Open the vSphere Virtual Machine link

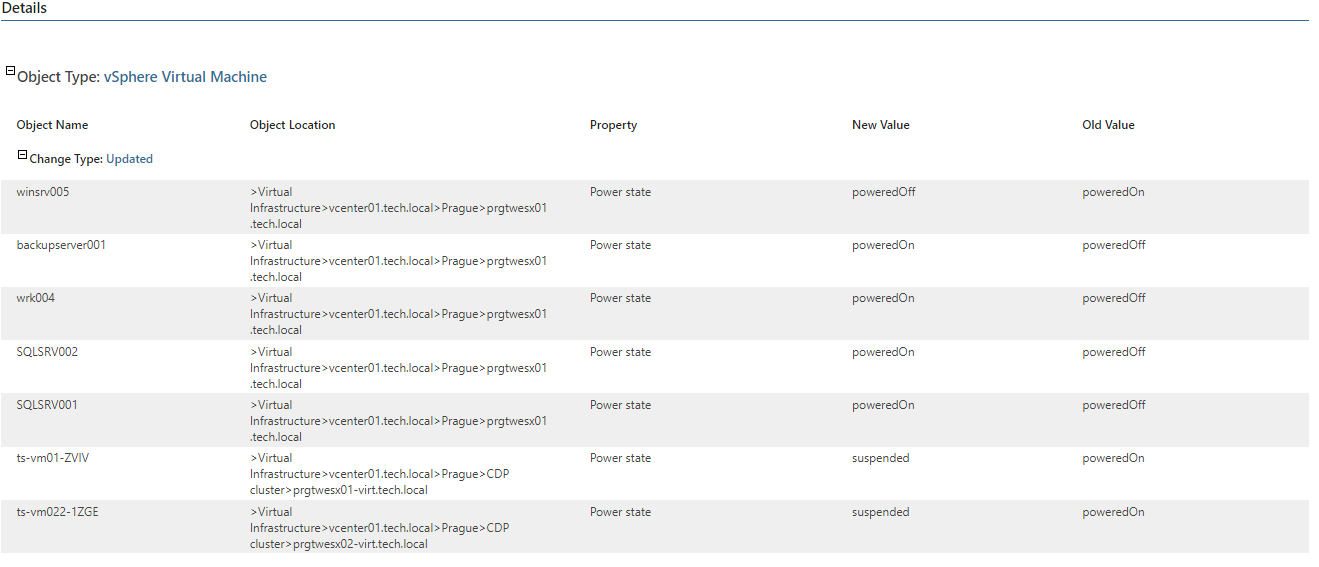click(185, 77)
